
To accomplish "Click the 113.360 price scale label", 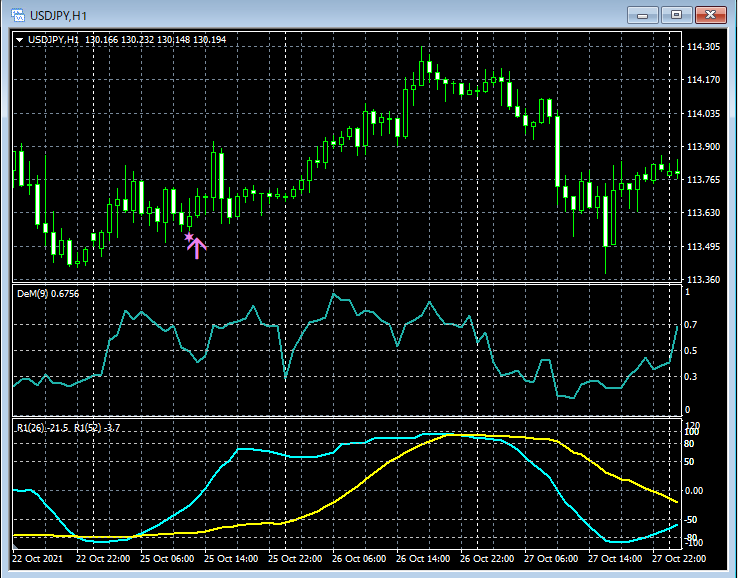I will coord(704,280).
